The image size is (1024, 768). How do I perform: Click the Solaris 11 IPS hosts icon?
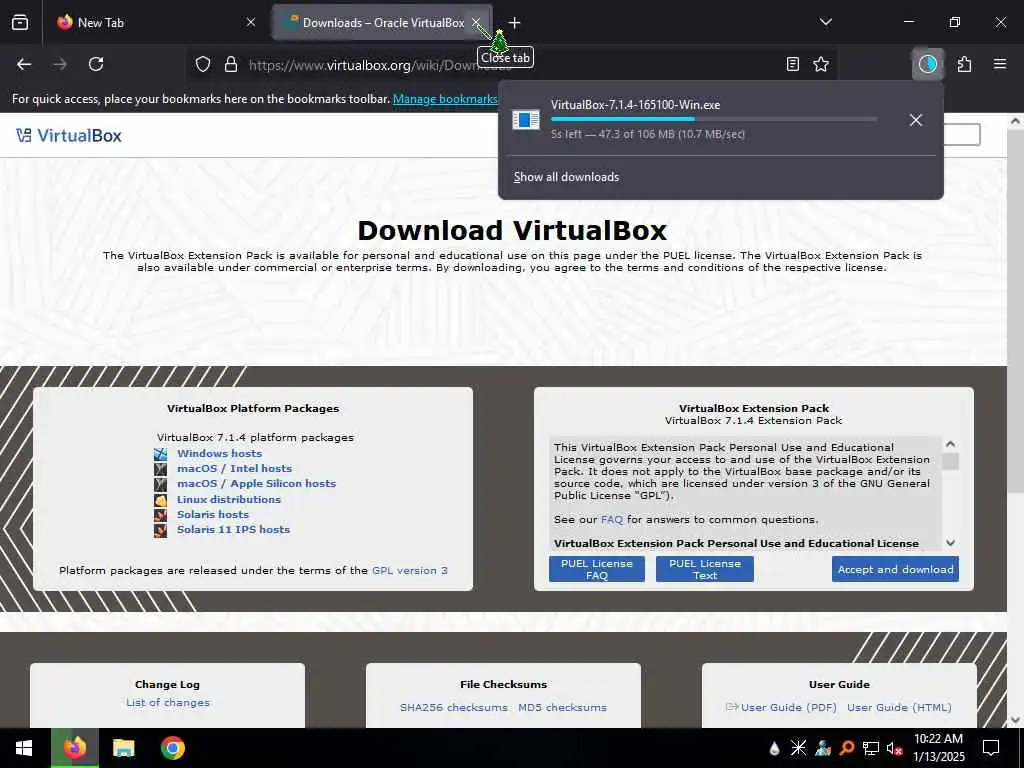(161, 530)
